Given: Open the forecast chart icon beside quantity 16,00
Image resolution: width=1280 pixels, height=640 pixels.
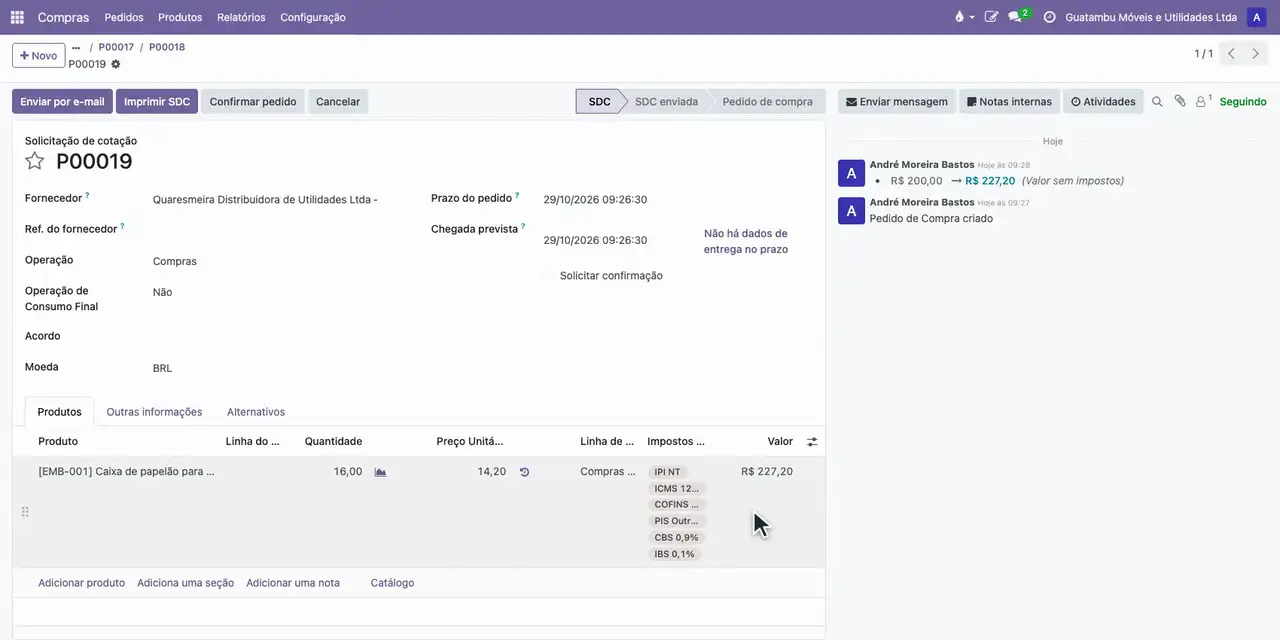Looking at the screenshot, I should tap(380, 472).
